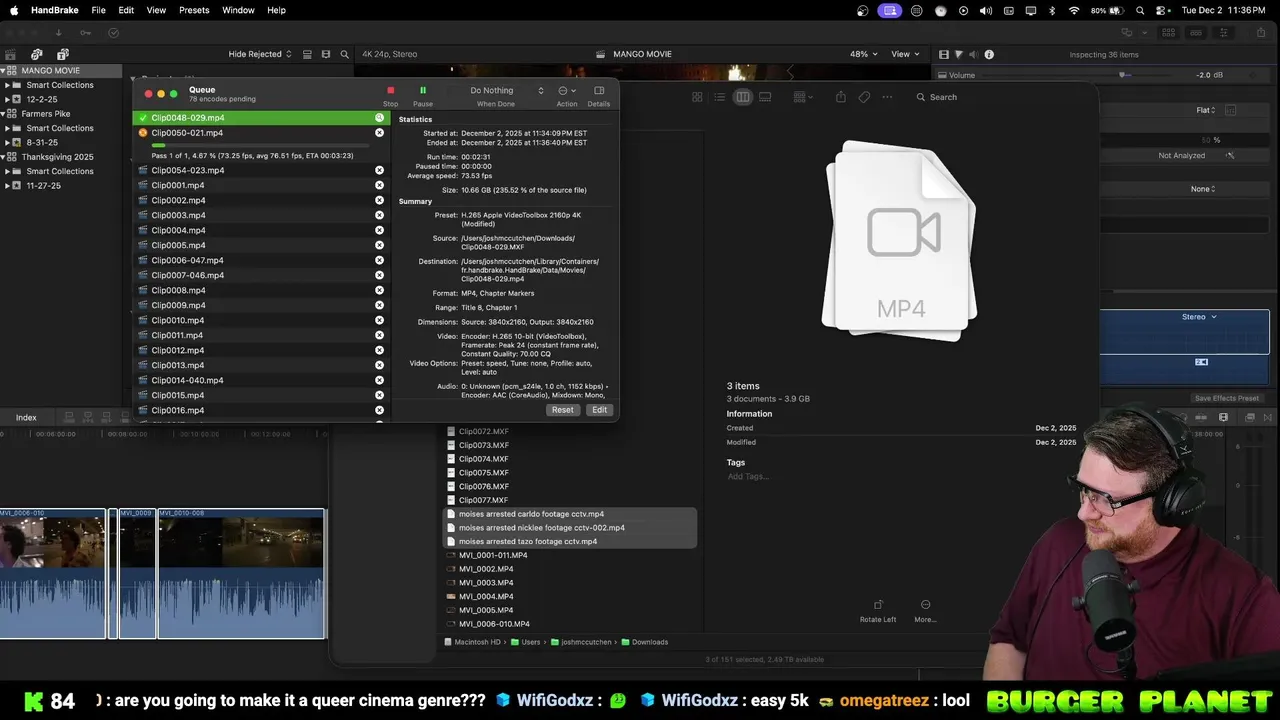Open the Wi-Fi status menu
Viewport: 1280px width, 720px height.
coord(1074,10)
